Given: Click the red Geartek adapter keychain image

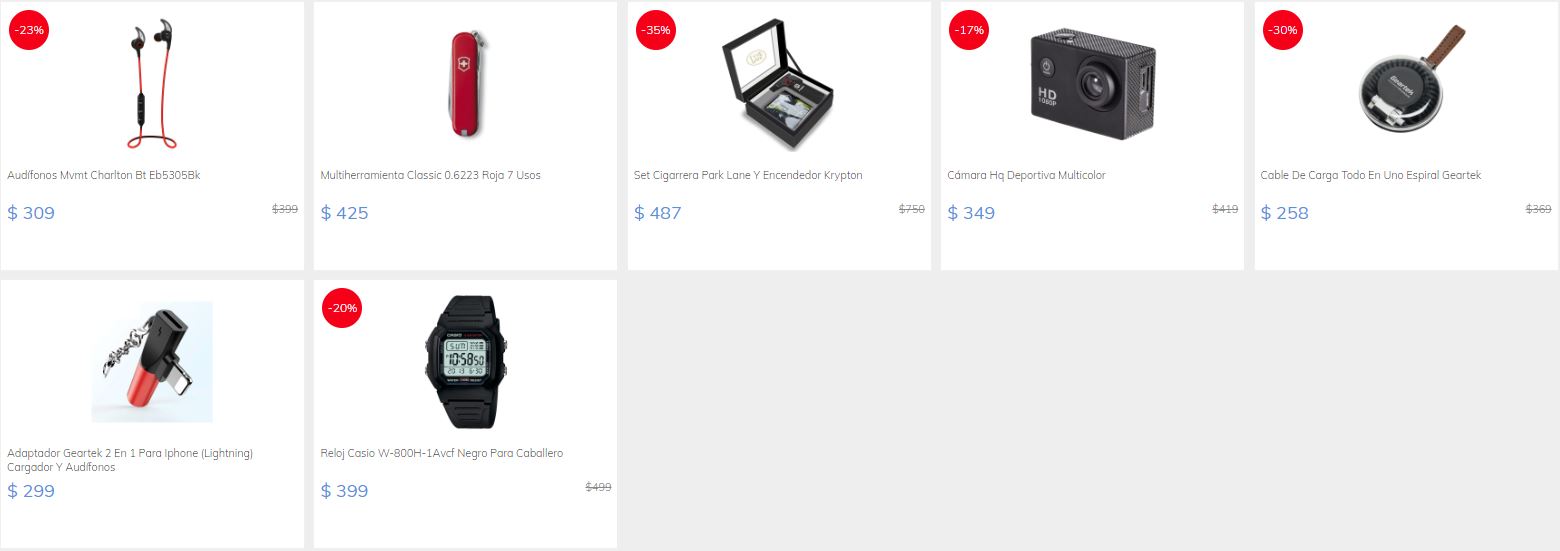Looking at the screenshot, I should (152, 362).
